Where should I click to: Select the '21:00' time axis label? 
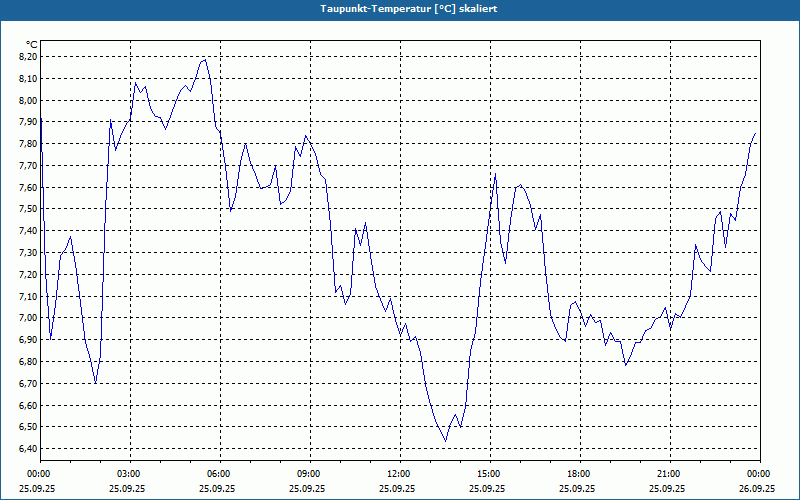click(667, 474)
